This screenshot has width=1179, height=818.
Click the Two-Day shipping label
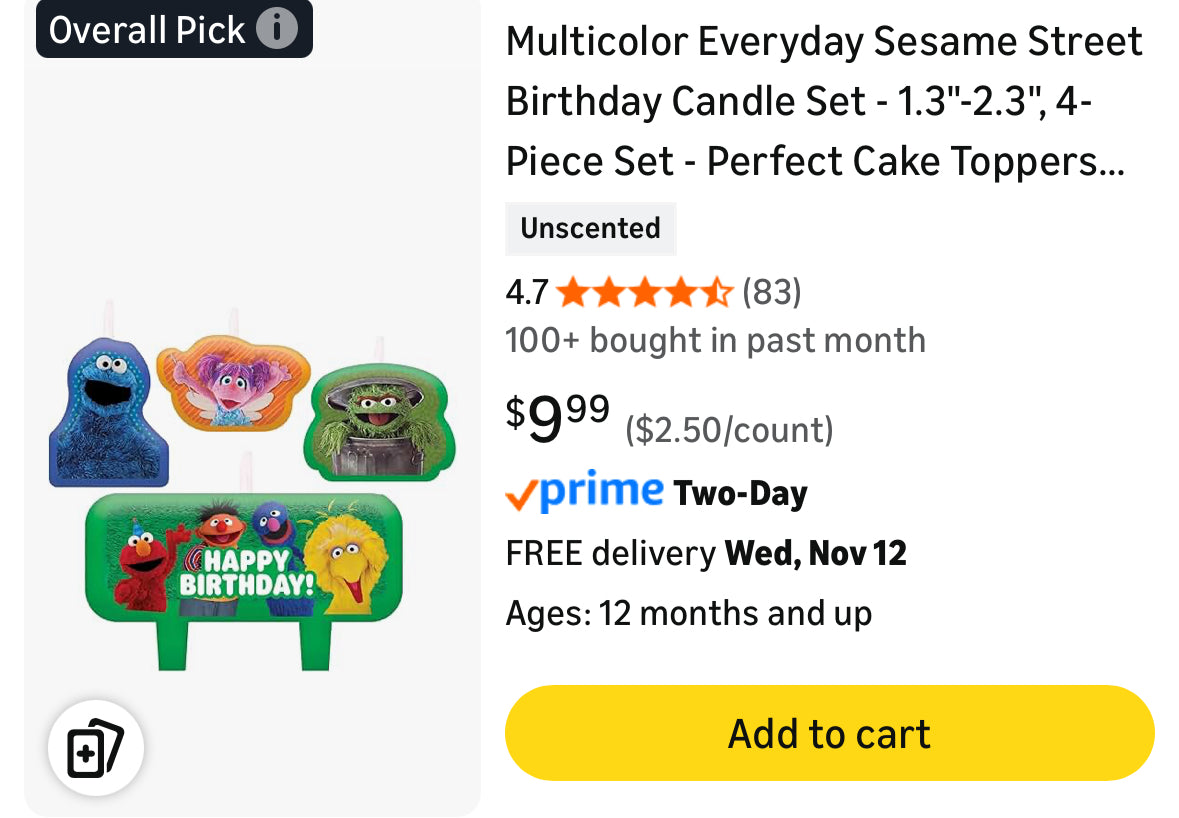(x=740, y=493)
